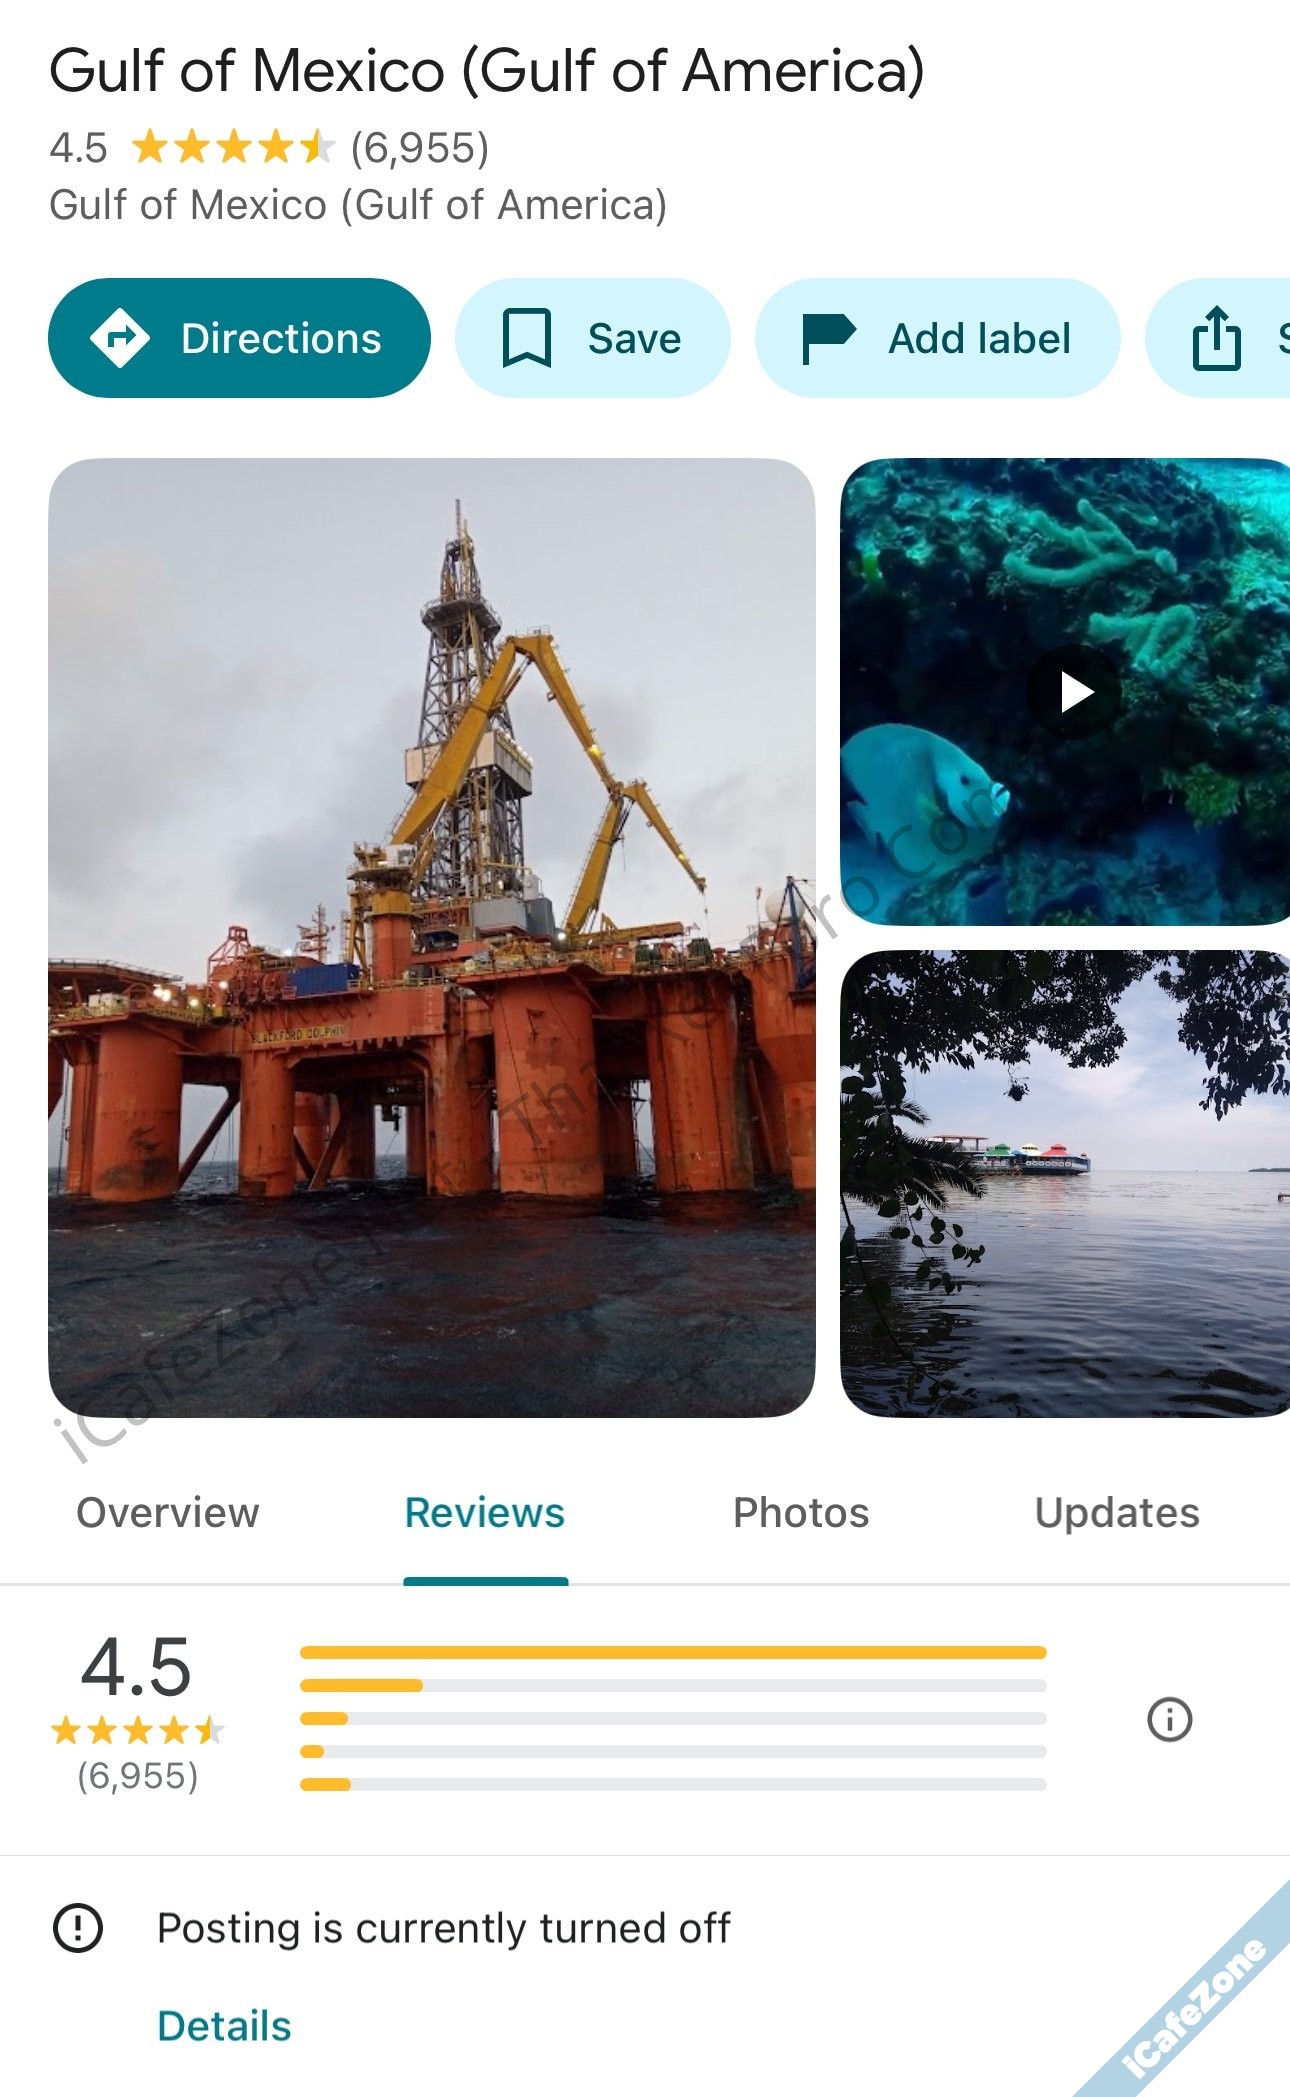The image size is (1290, 2097).
Task: Open the oil rig photo
Action: (432, 937)
